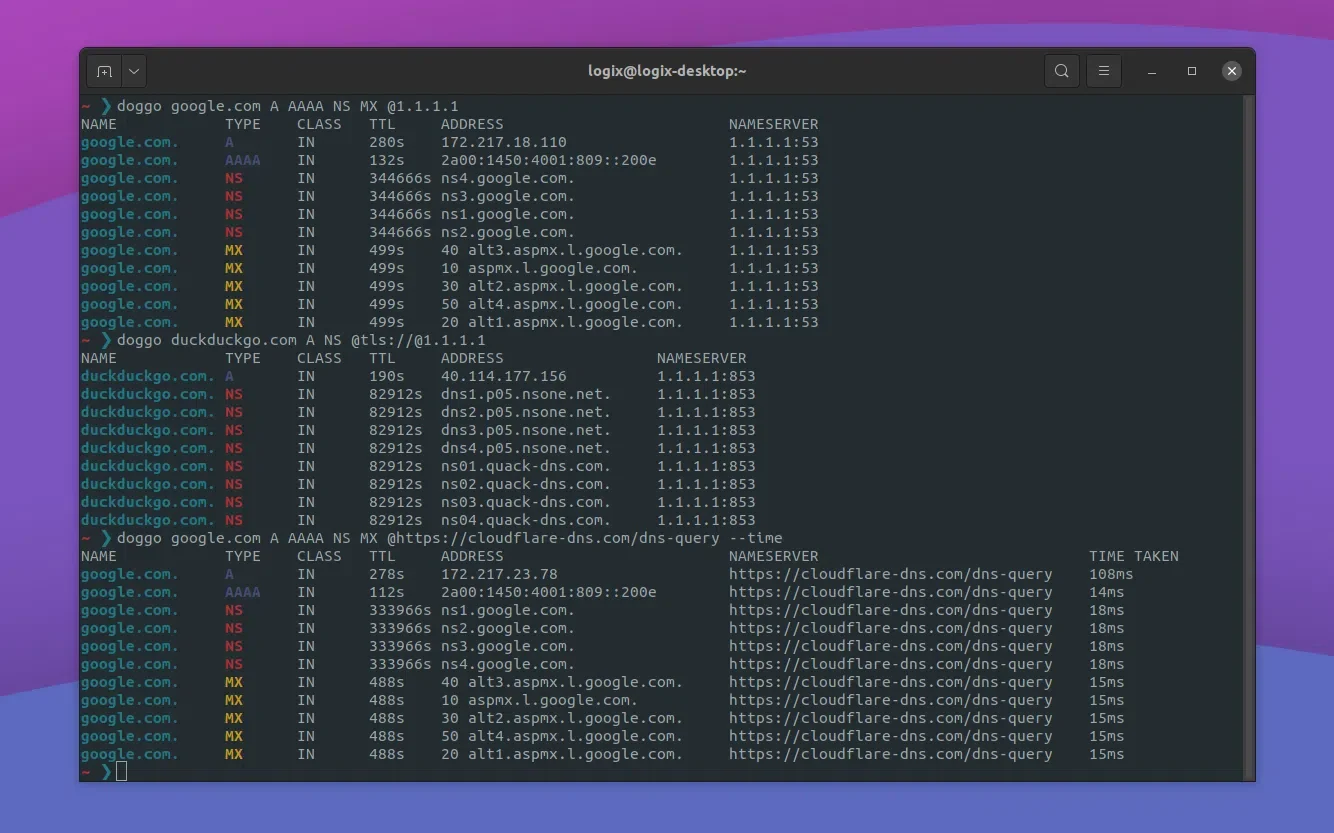Select the address 172.217.18.110
Viewport: 1334px width, 833px height.
(504, 142)
